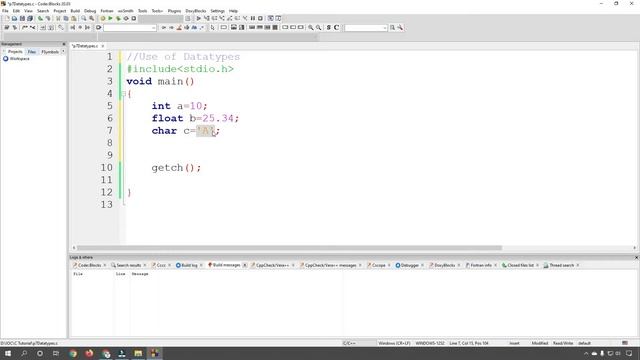640x360 pixels.
Task: Click the Zoom in icon in toolbar
Action: point(311,27)
